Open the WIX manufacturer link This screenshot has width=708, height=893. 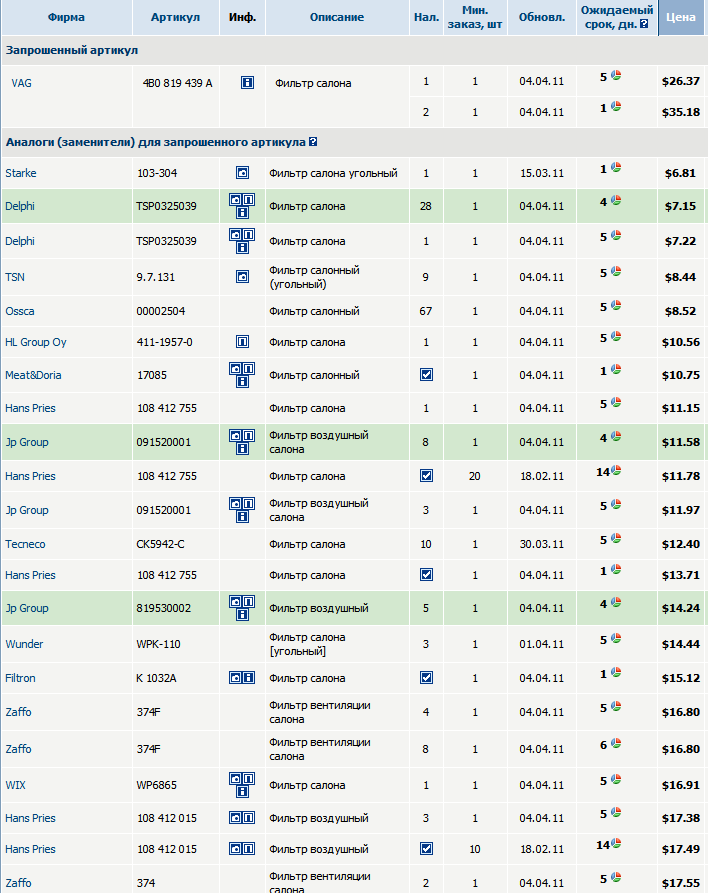click(15, 785)
